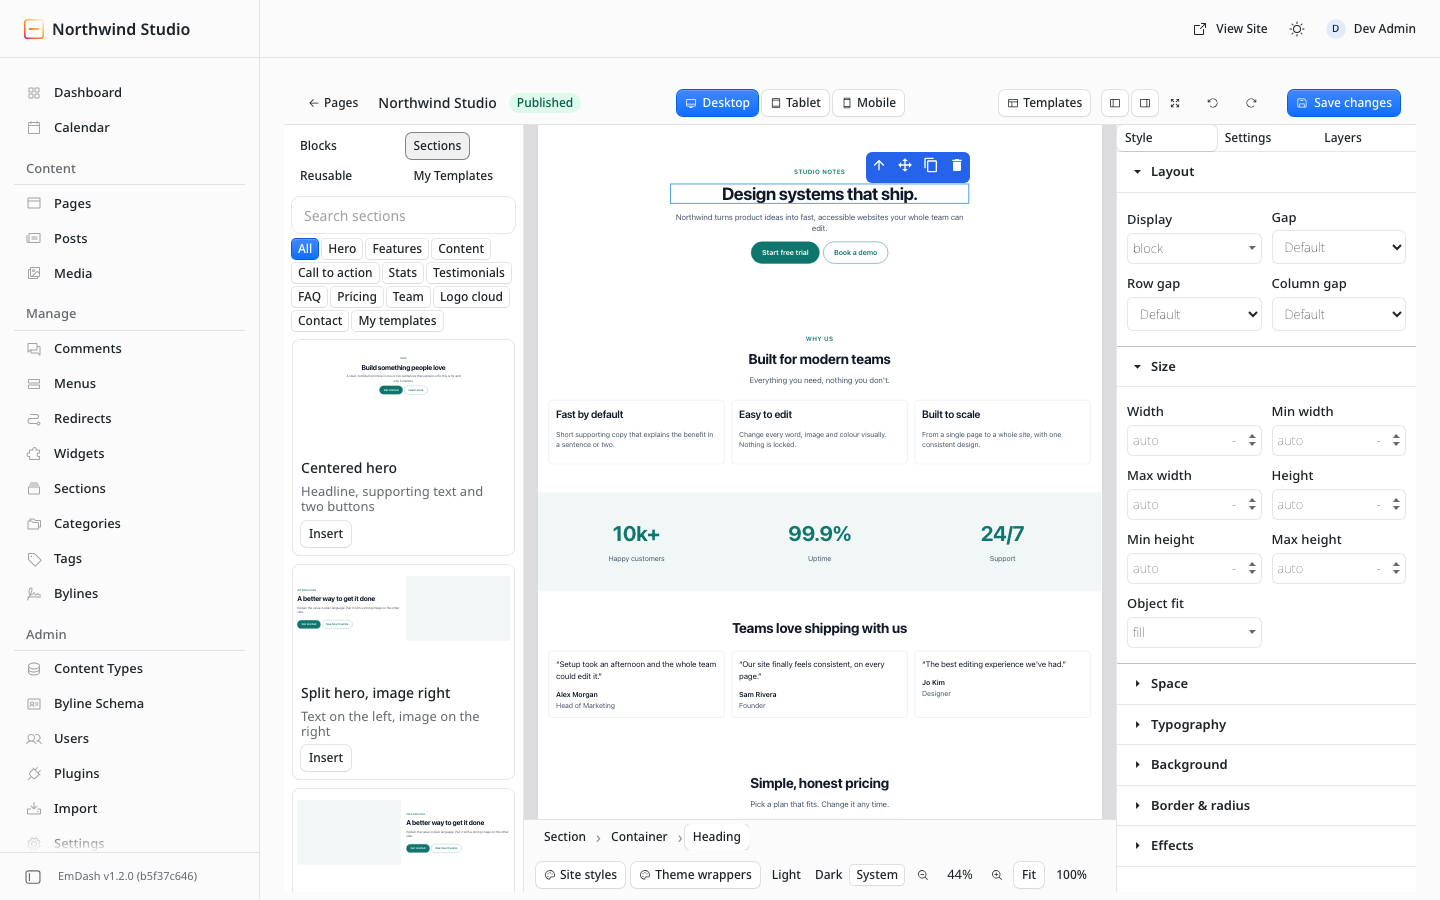This screenshot has height=900, width=1440.
Task: Collapse the sidebar with the bottom-left icon
Action: [33, 877]
